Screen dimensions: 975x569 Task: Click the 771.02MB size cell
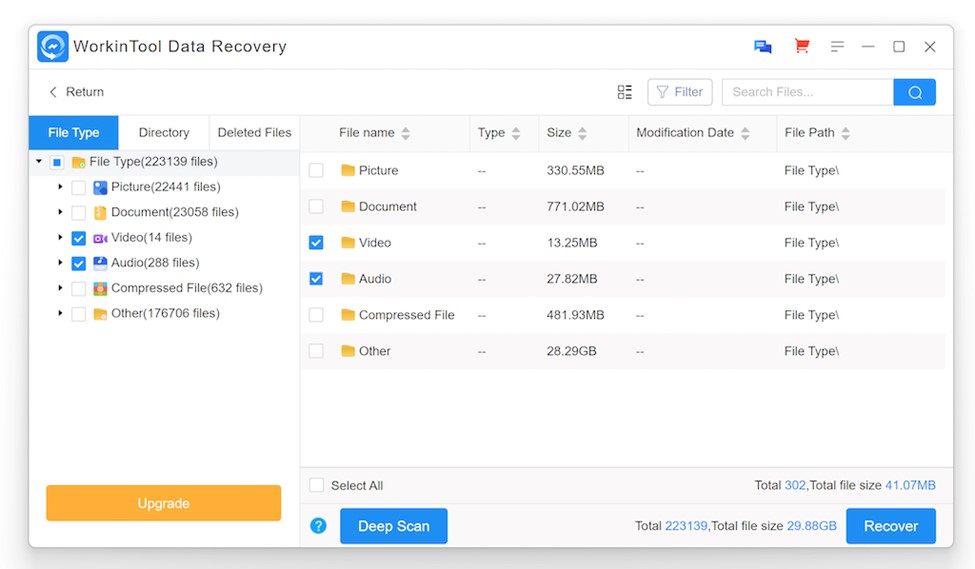point(575,206)
